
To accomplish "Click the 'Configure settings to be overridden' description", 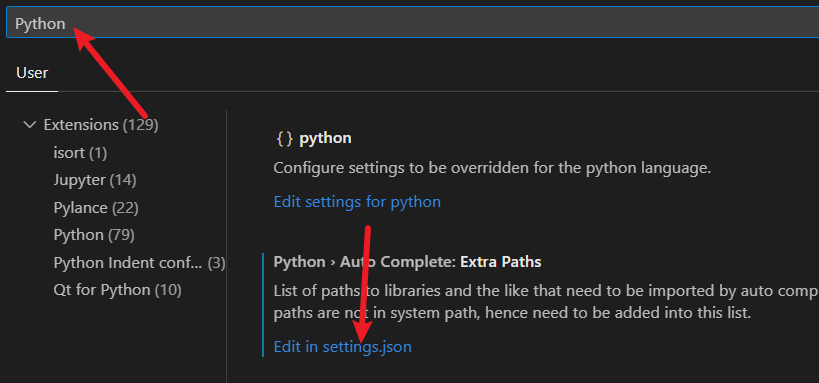I will (x=493, y=168).
